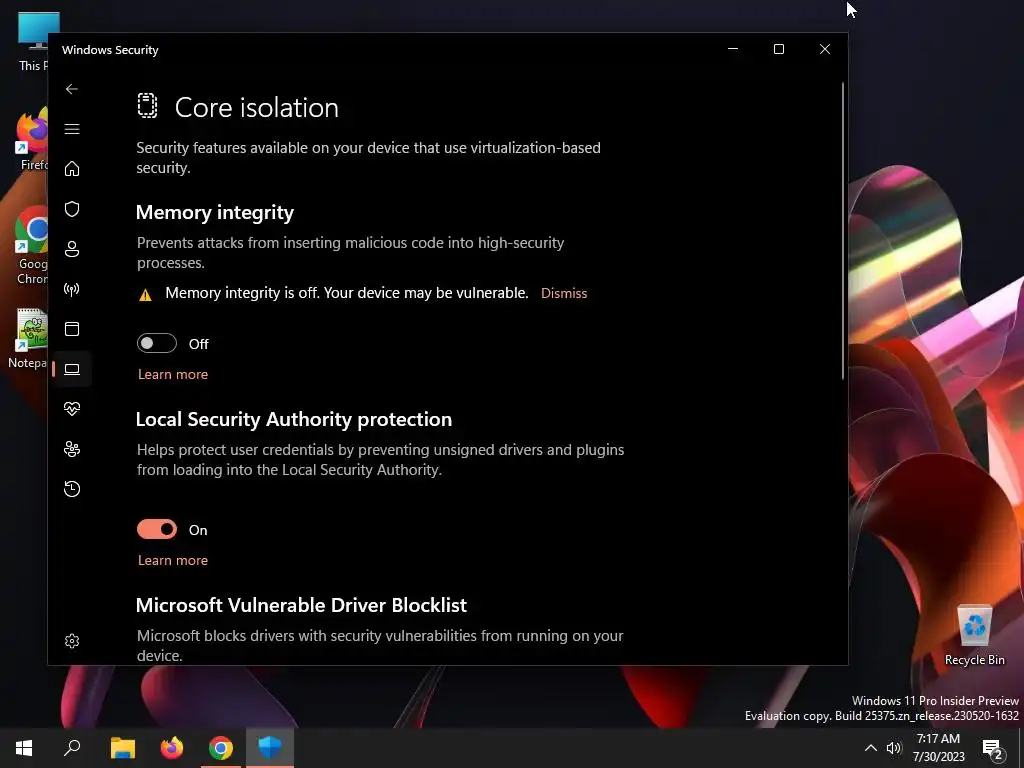This screenshot has height=768, width=1024.
Task: Open taskbar Search magnifier
Action: 72,748
